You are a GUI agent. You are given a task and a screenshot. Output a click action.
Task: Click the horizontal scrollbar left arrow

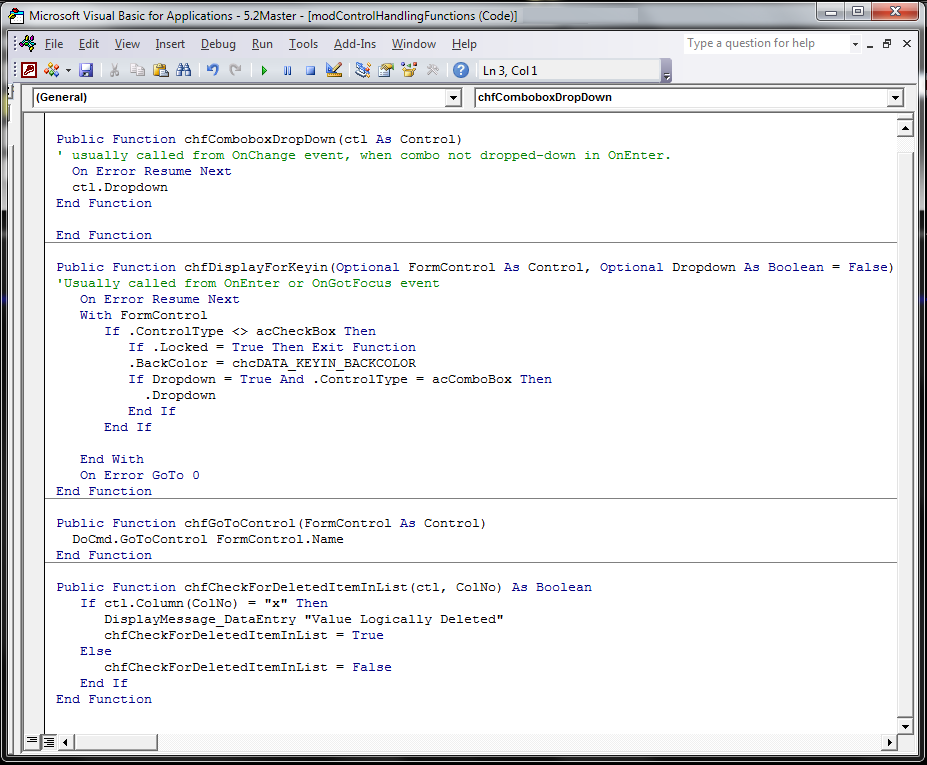pos(65,741)
